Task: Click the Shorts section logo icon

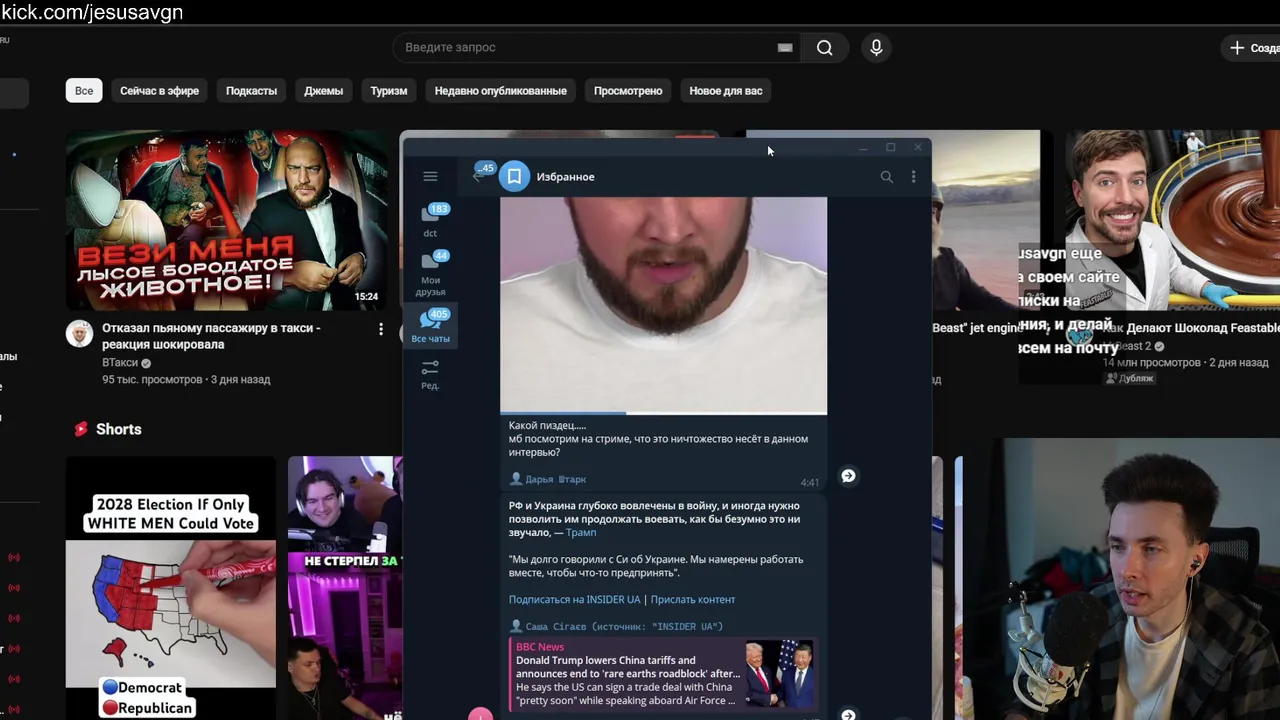Action: 81,429
